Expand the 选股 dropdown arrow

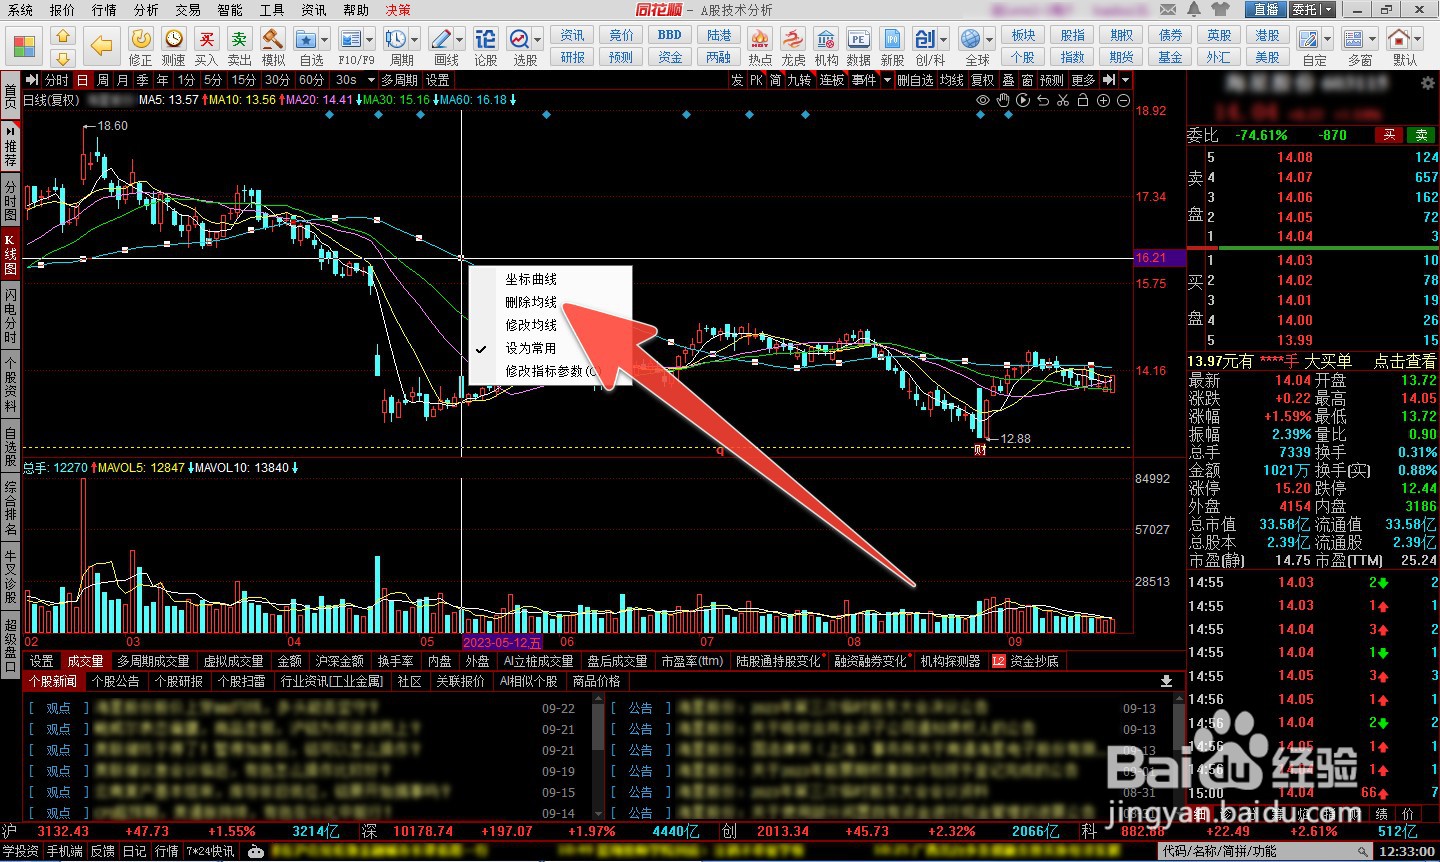coord(538,40)
